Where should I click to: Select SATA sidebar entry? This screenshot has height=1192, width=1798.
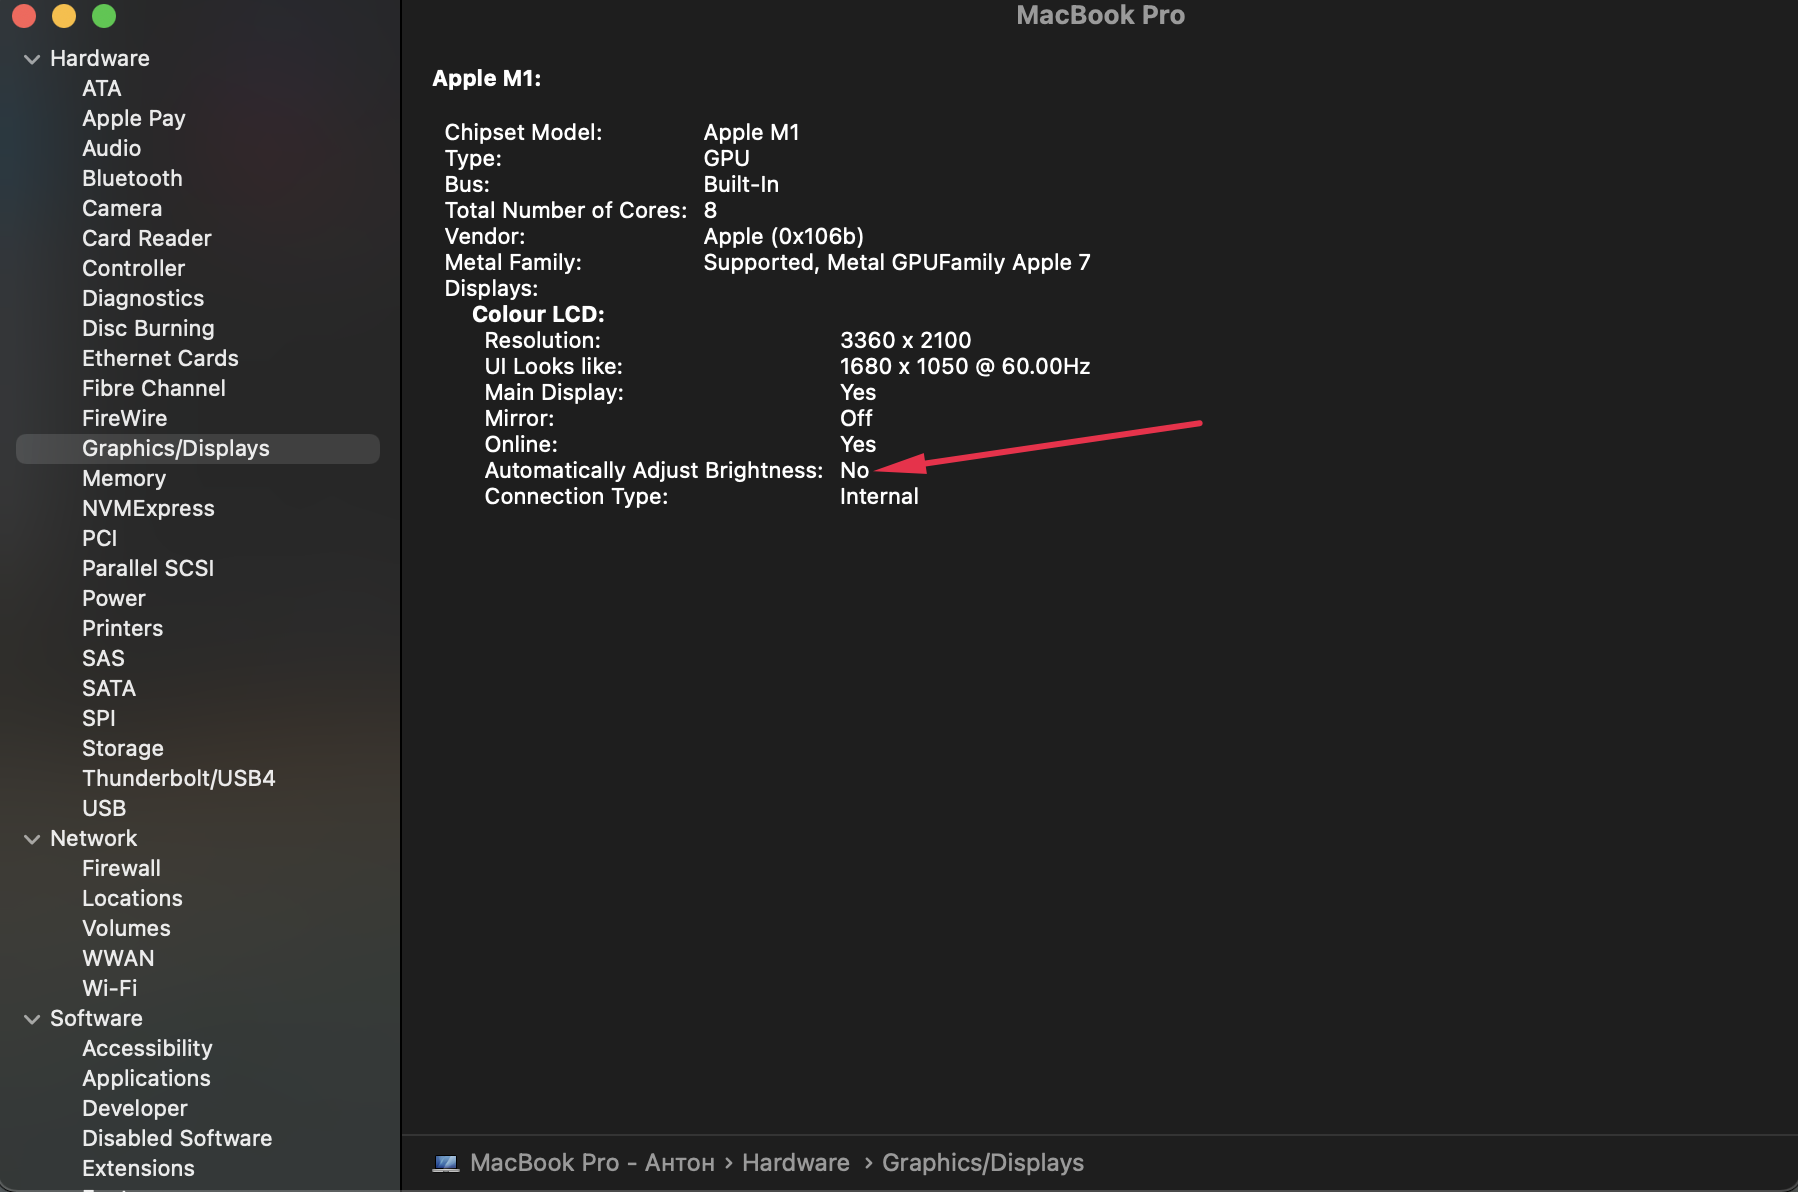coord(109,688)
